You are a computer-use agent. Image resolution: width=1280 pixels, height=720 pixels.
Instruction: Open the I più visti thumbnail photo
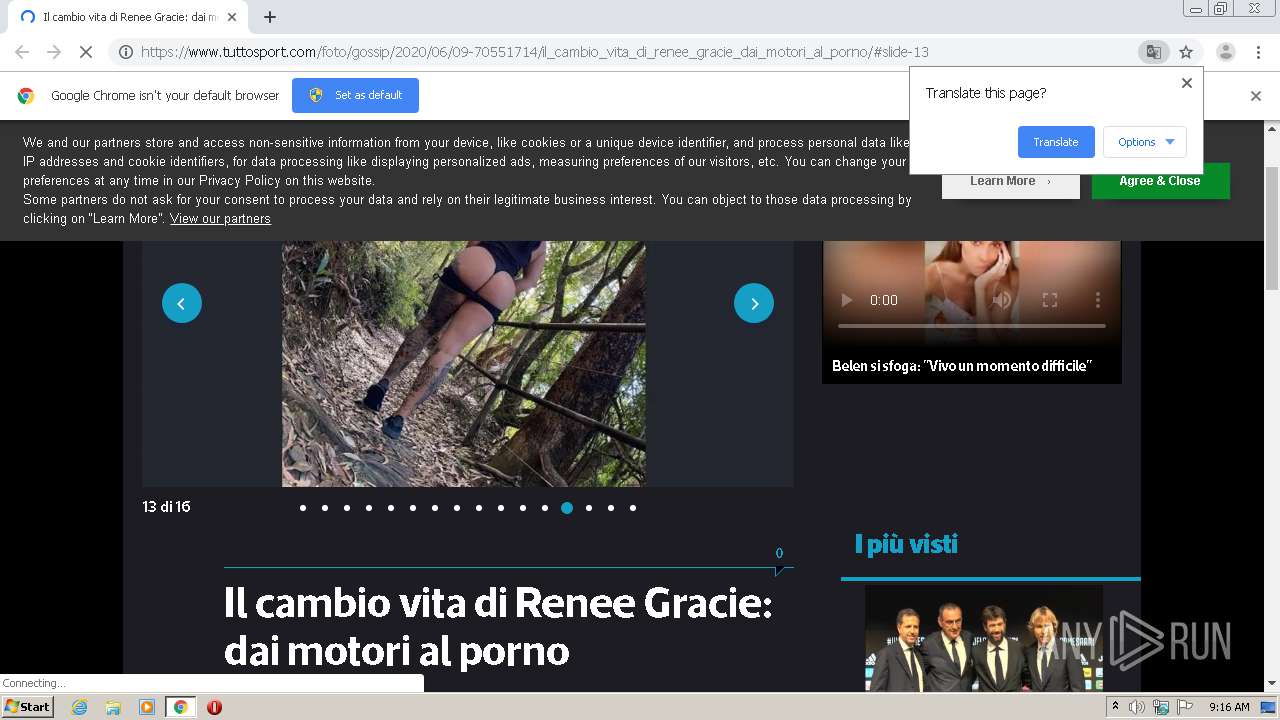click(x=984, y=638)
